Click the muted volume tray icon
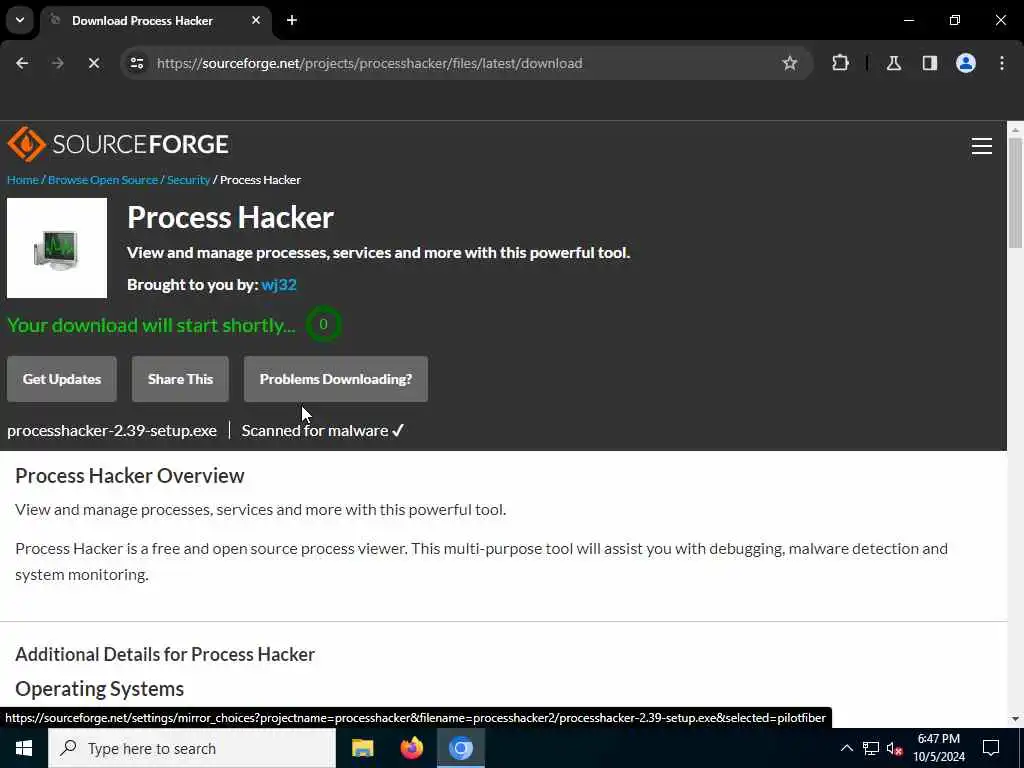Viewport: 1024px width, 768px height. click(x=895, y=748)
